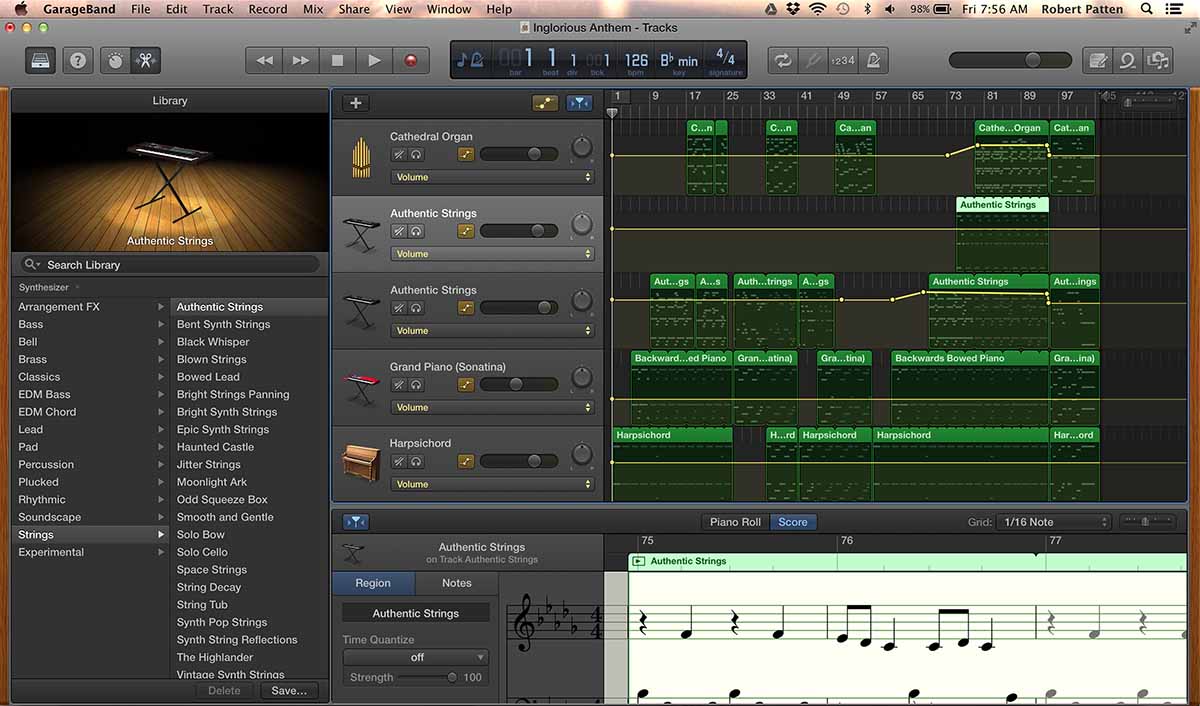Viewport: 1200px width, 706px height.
Task: Start playback with the Play button
Action: point(374,60)
